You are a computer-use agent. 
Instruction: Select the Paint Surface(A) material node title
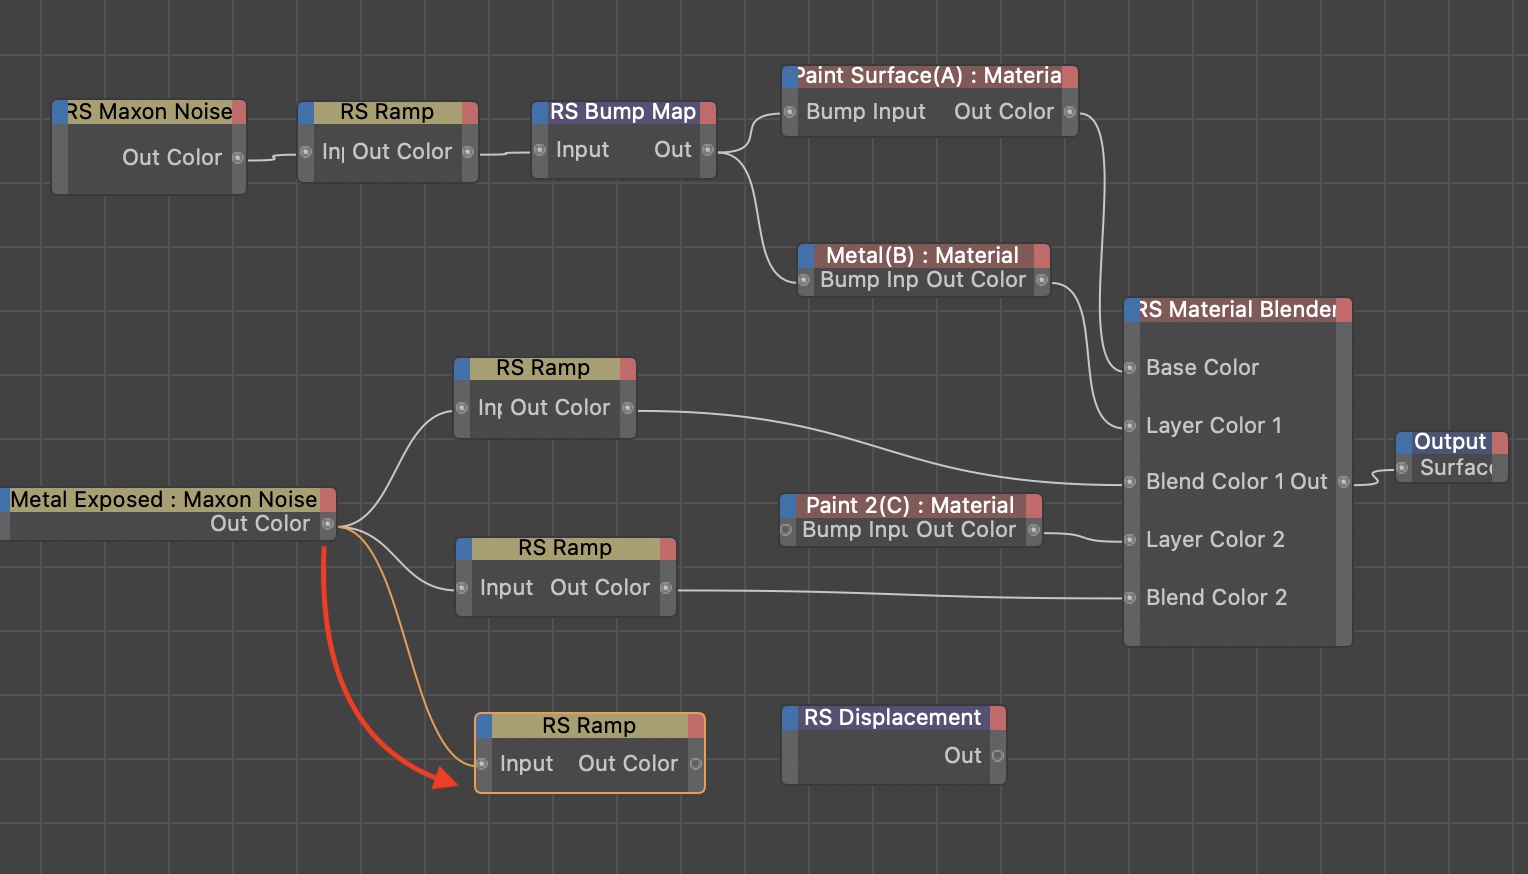(x=928, y=76)
